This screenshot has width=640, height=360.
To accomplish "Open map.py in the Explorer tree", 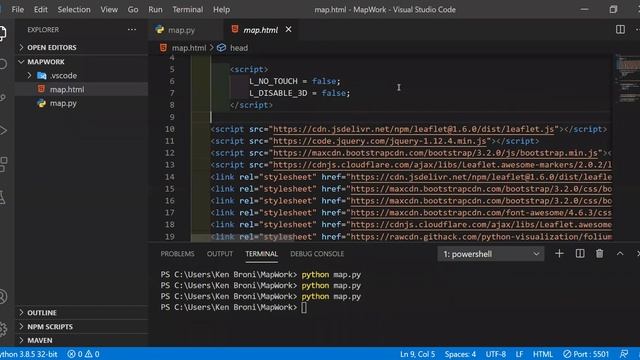I will [x=82, y=103].
